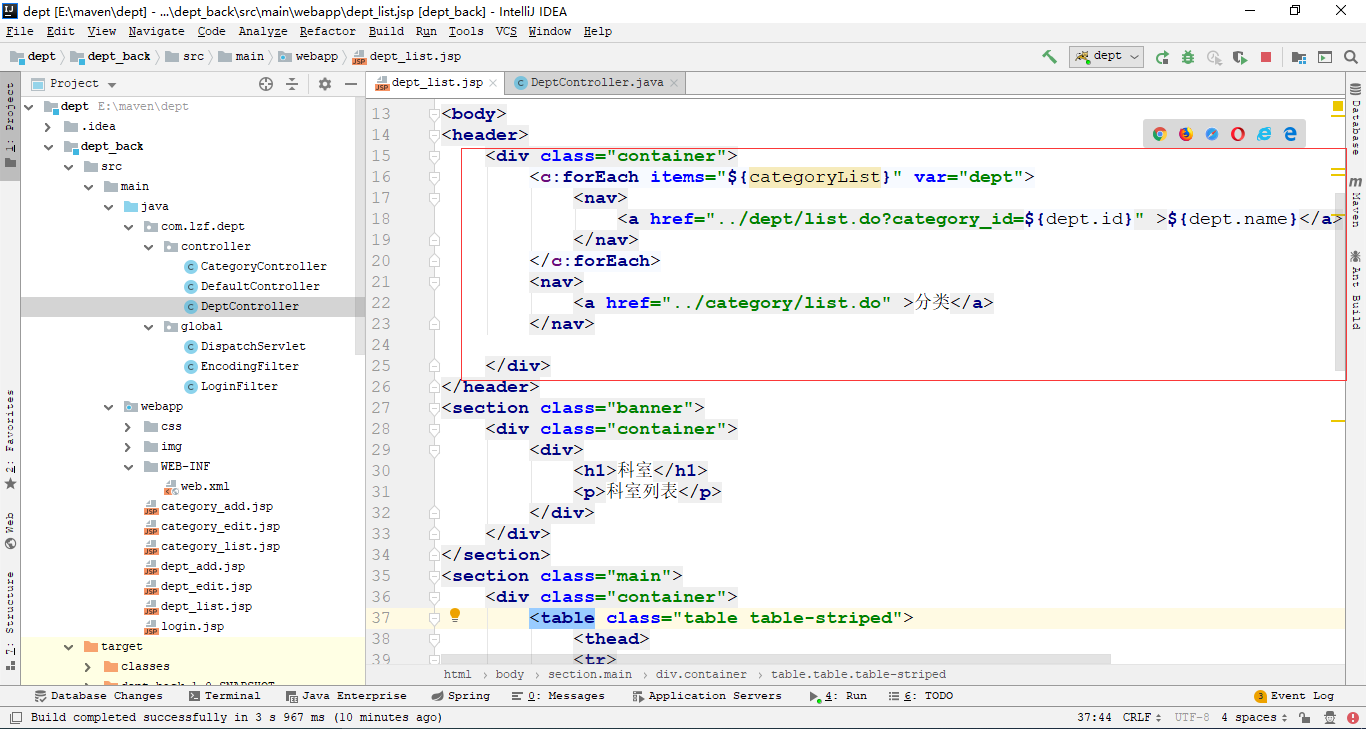
Task: Toggle code folding marker on line 27
Action: tap(434, 408)
